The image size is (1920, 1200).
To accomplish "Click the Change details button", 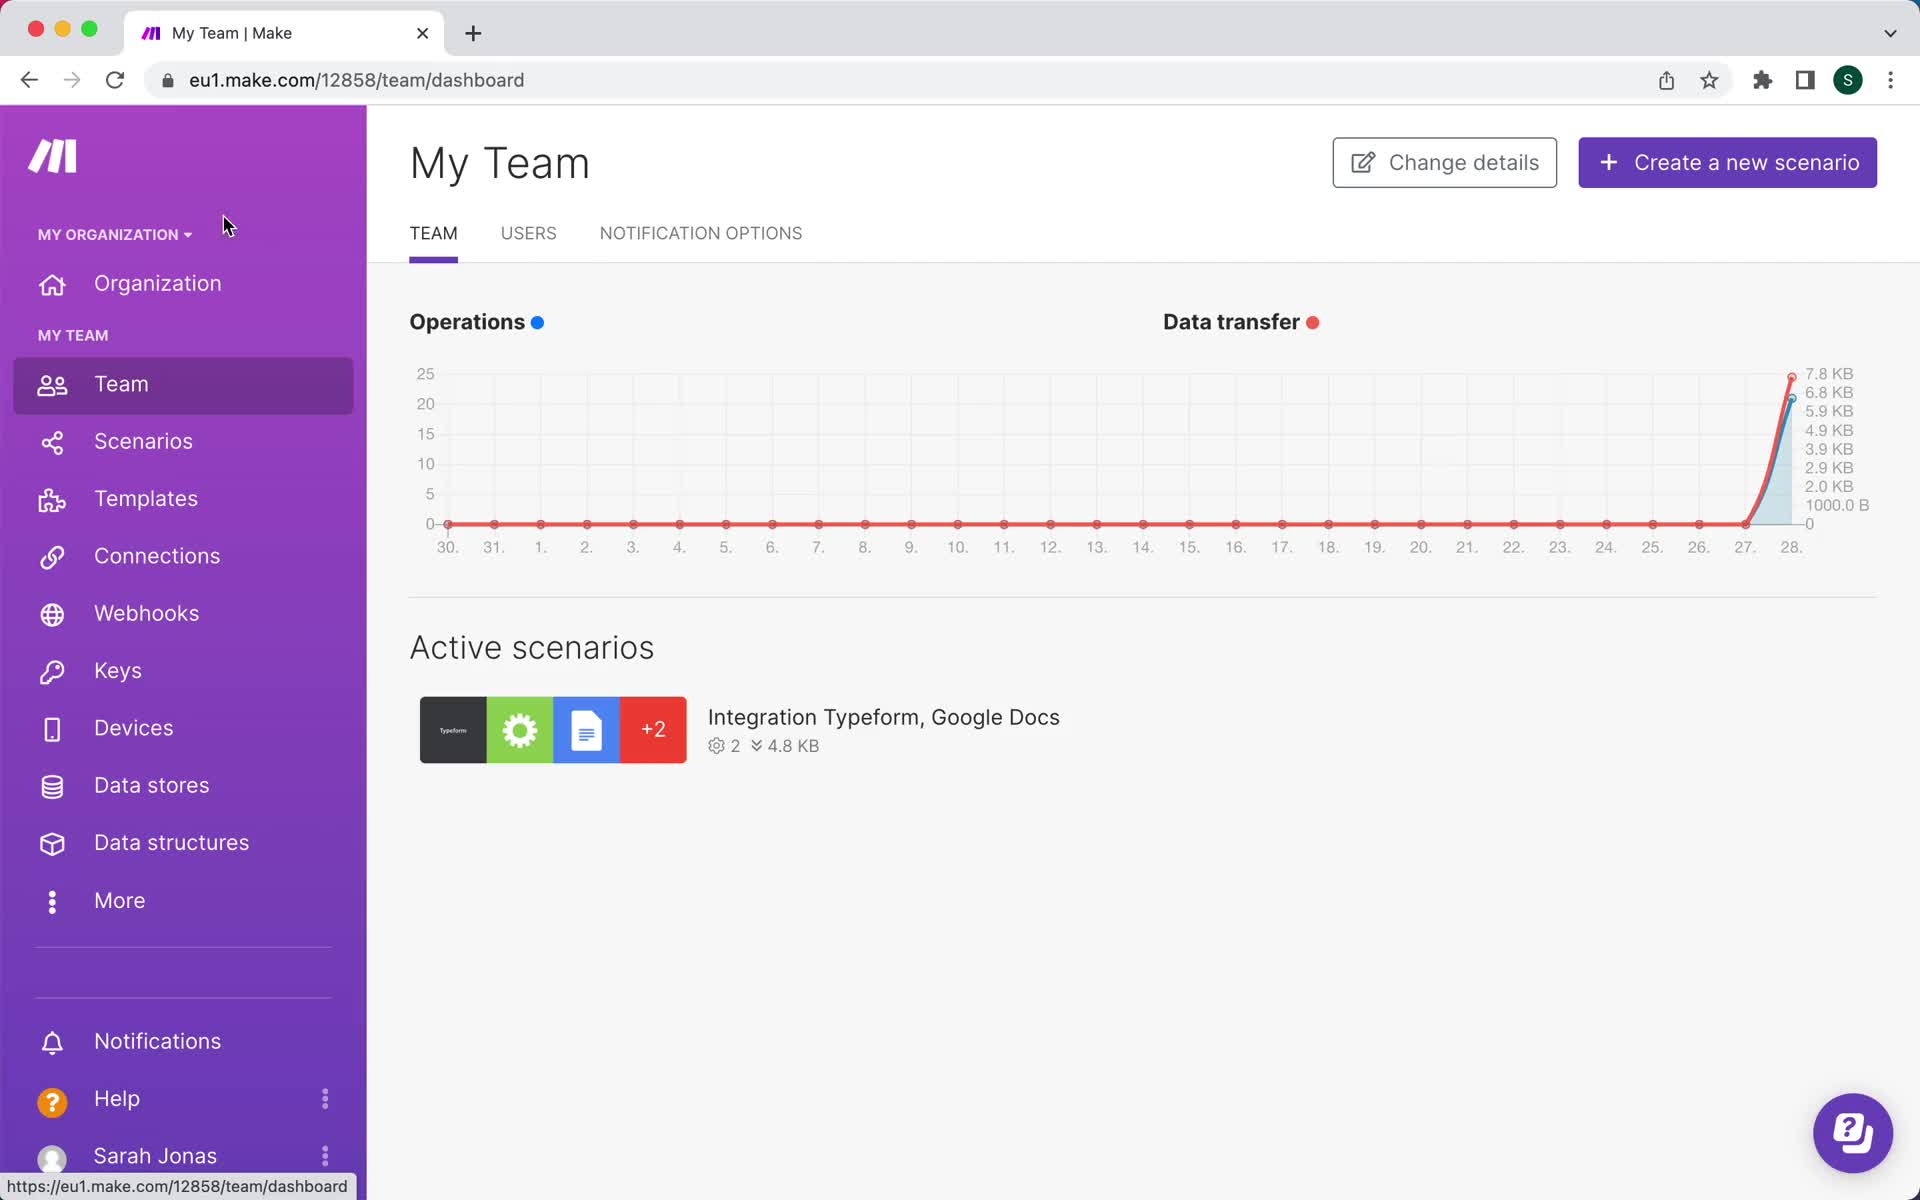I will 1443,162.
